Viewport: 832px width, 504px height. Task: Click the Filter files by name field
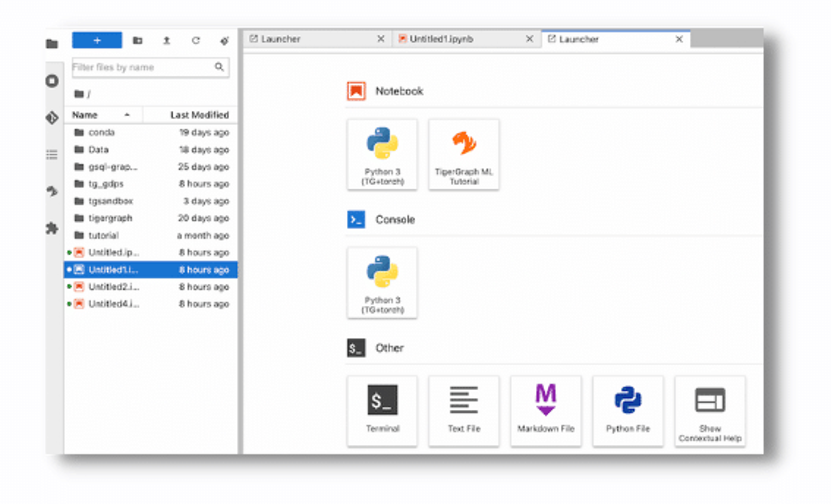[150, 67]
